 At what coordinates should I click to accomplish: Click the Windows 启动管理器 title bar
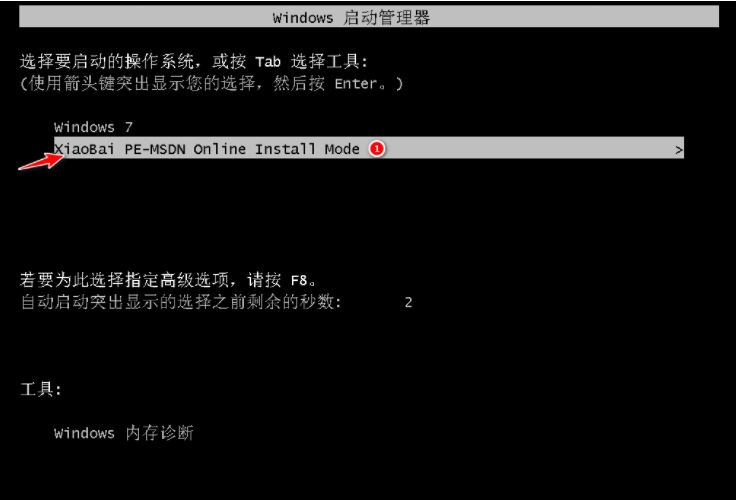point(369,17)
